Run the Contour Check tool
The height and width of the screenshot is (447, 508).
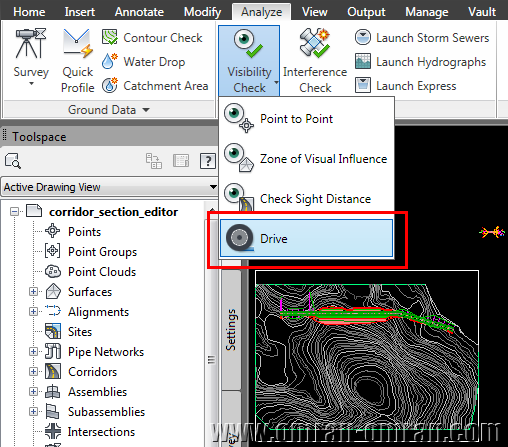[152, 38]
